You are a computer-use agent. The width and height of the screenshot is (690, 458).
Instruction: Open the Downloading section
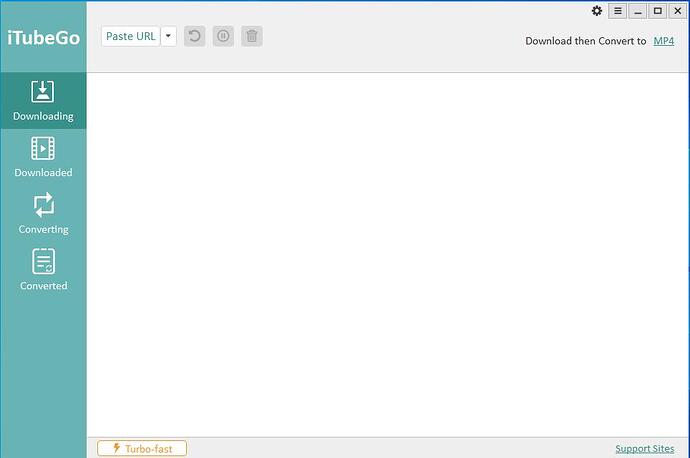[x=43, y=101]
